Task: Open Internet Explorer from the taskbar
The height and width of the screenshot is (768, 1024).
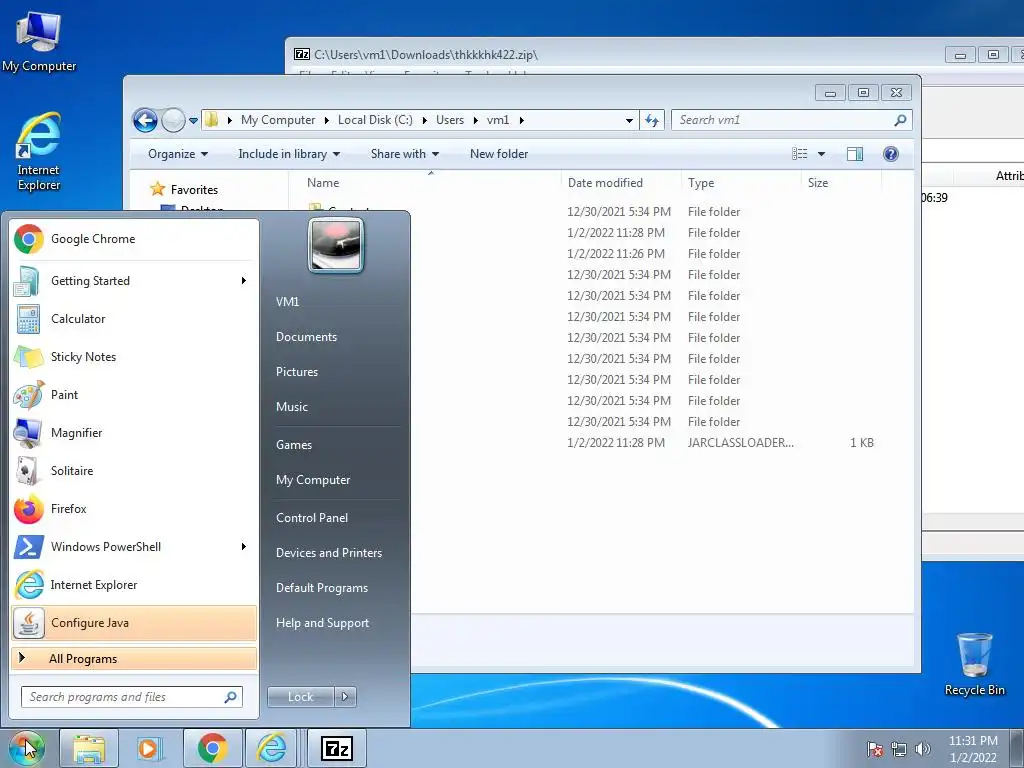Action: 272,748
